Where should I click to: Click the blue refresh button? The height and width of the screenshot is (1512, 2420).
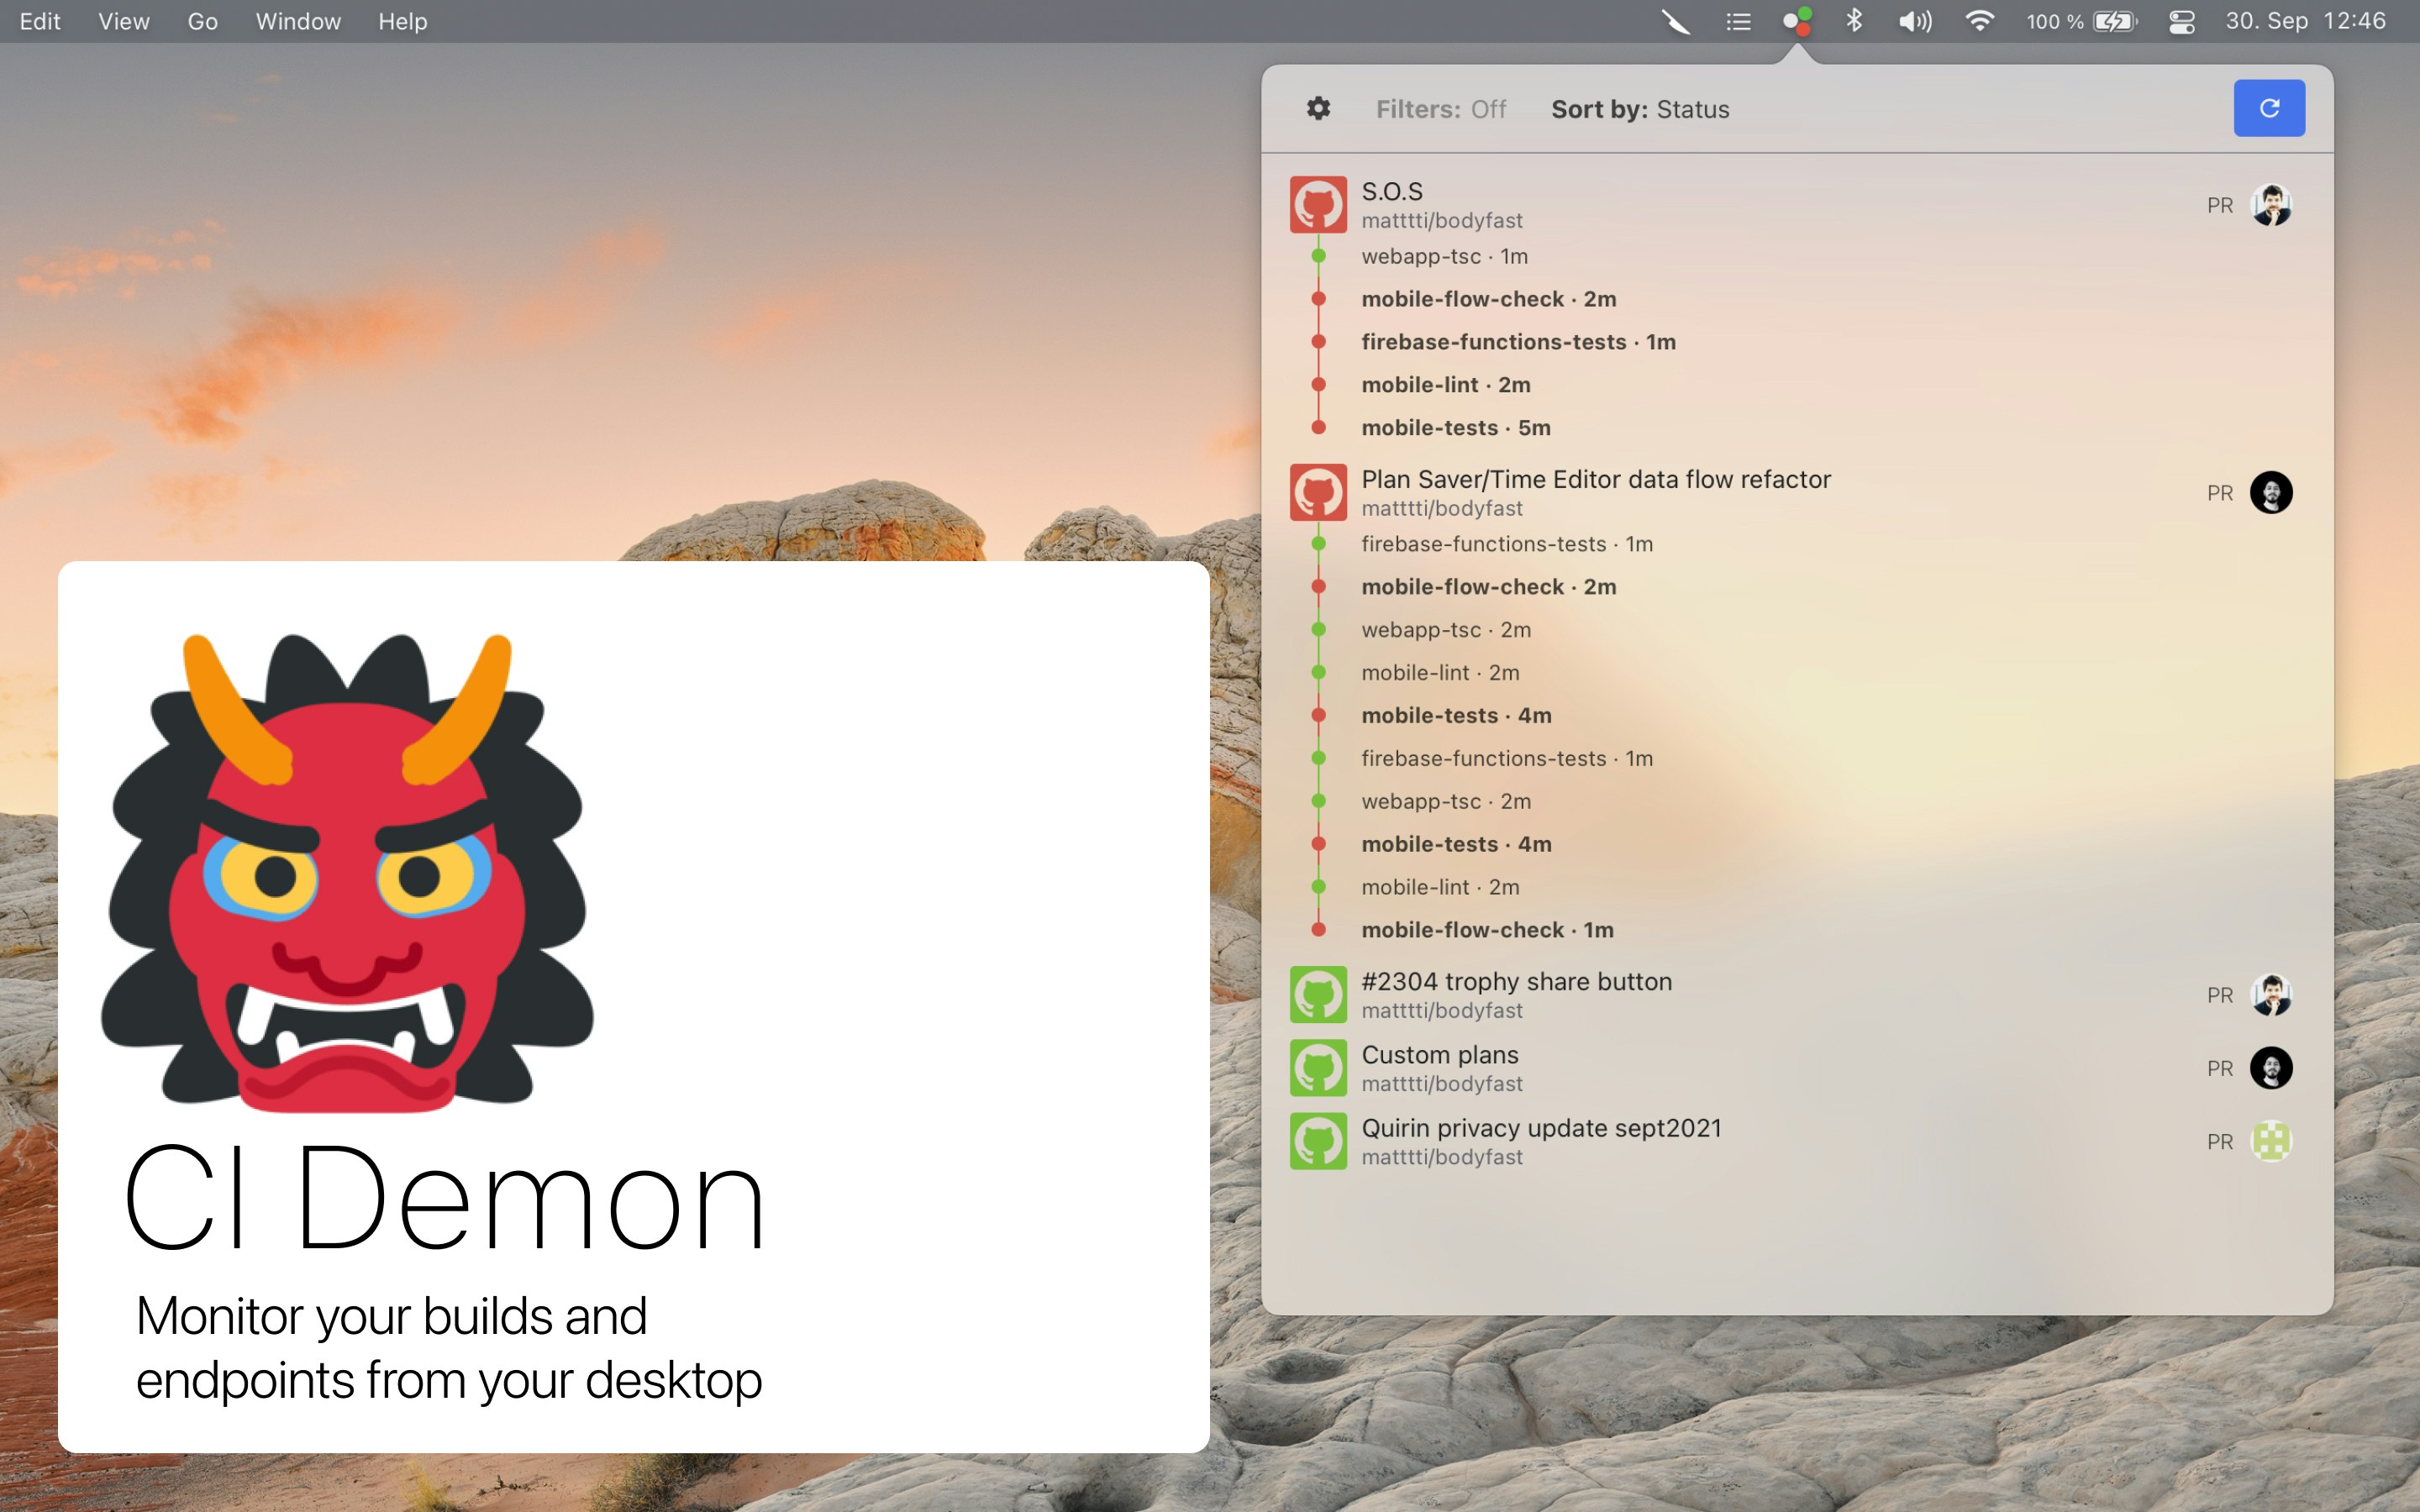click(2268, 108)
